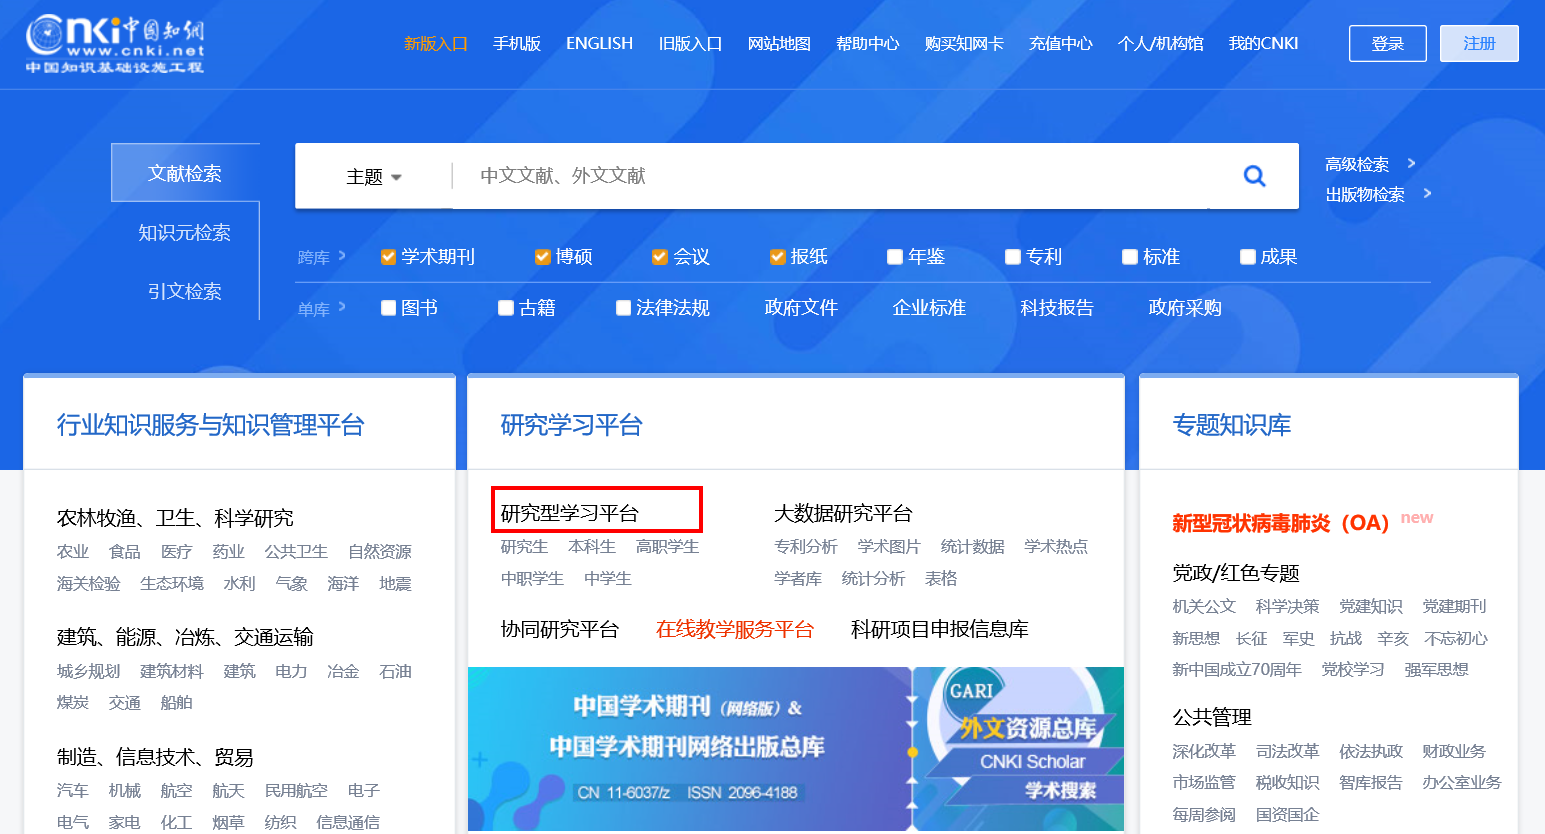Check the 图书 checkbox
This screenshot has height=834, width=1545.
[389, 308]
